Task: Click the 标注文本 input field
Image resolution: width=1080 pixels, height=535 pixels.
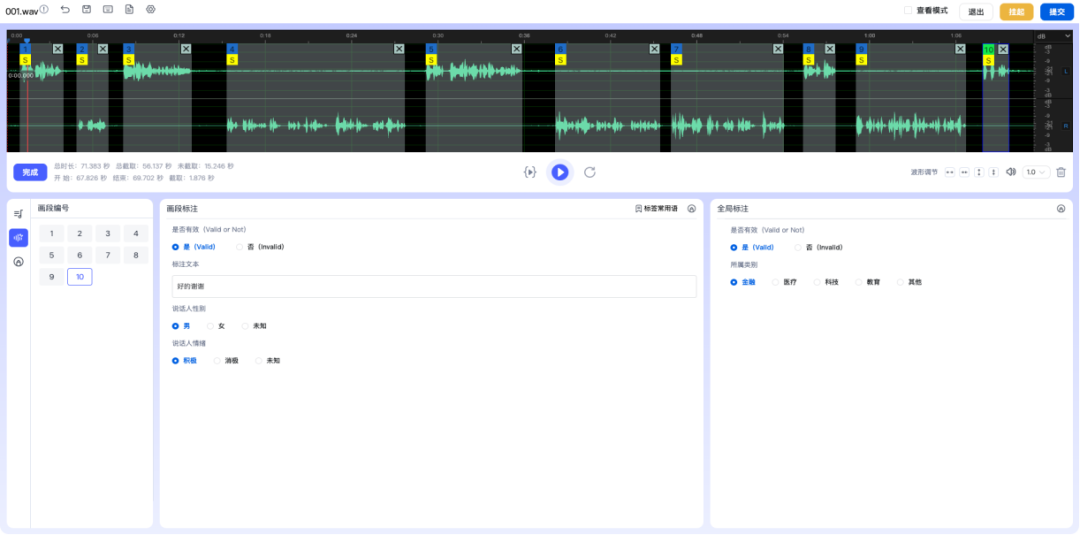Action: click(x=433, y=286)
